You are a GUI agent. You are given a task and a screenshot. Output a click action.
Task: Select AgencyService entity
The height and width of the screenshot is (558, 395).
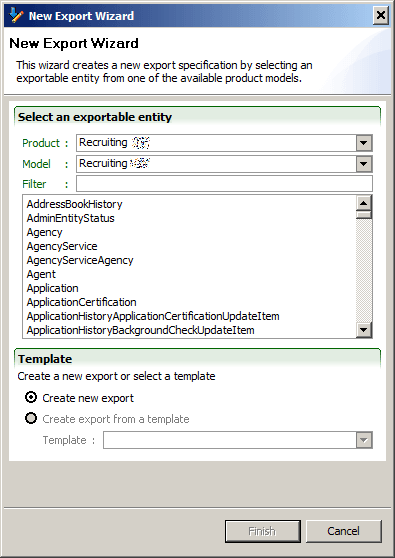[62, 246]
